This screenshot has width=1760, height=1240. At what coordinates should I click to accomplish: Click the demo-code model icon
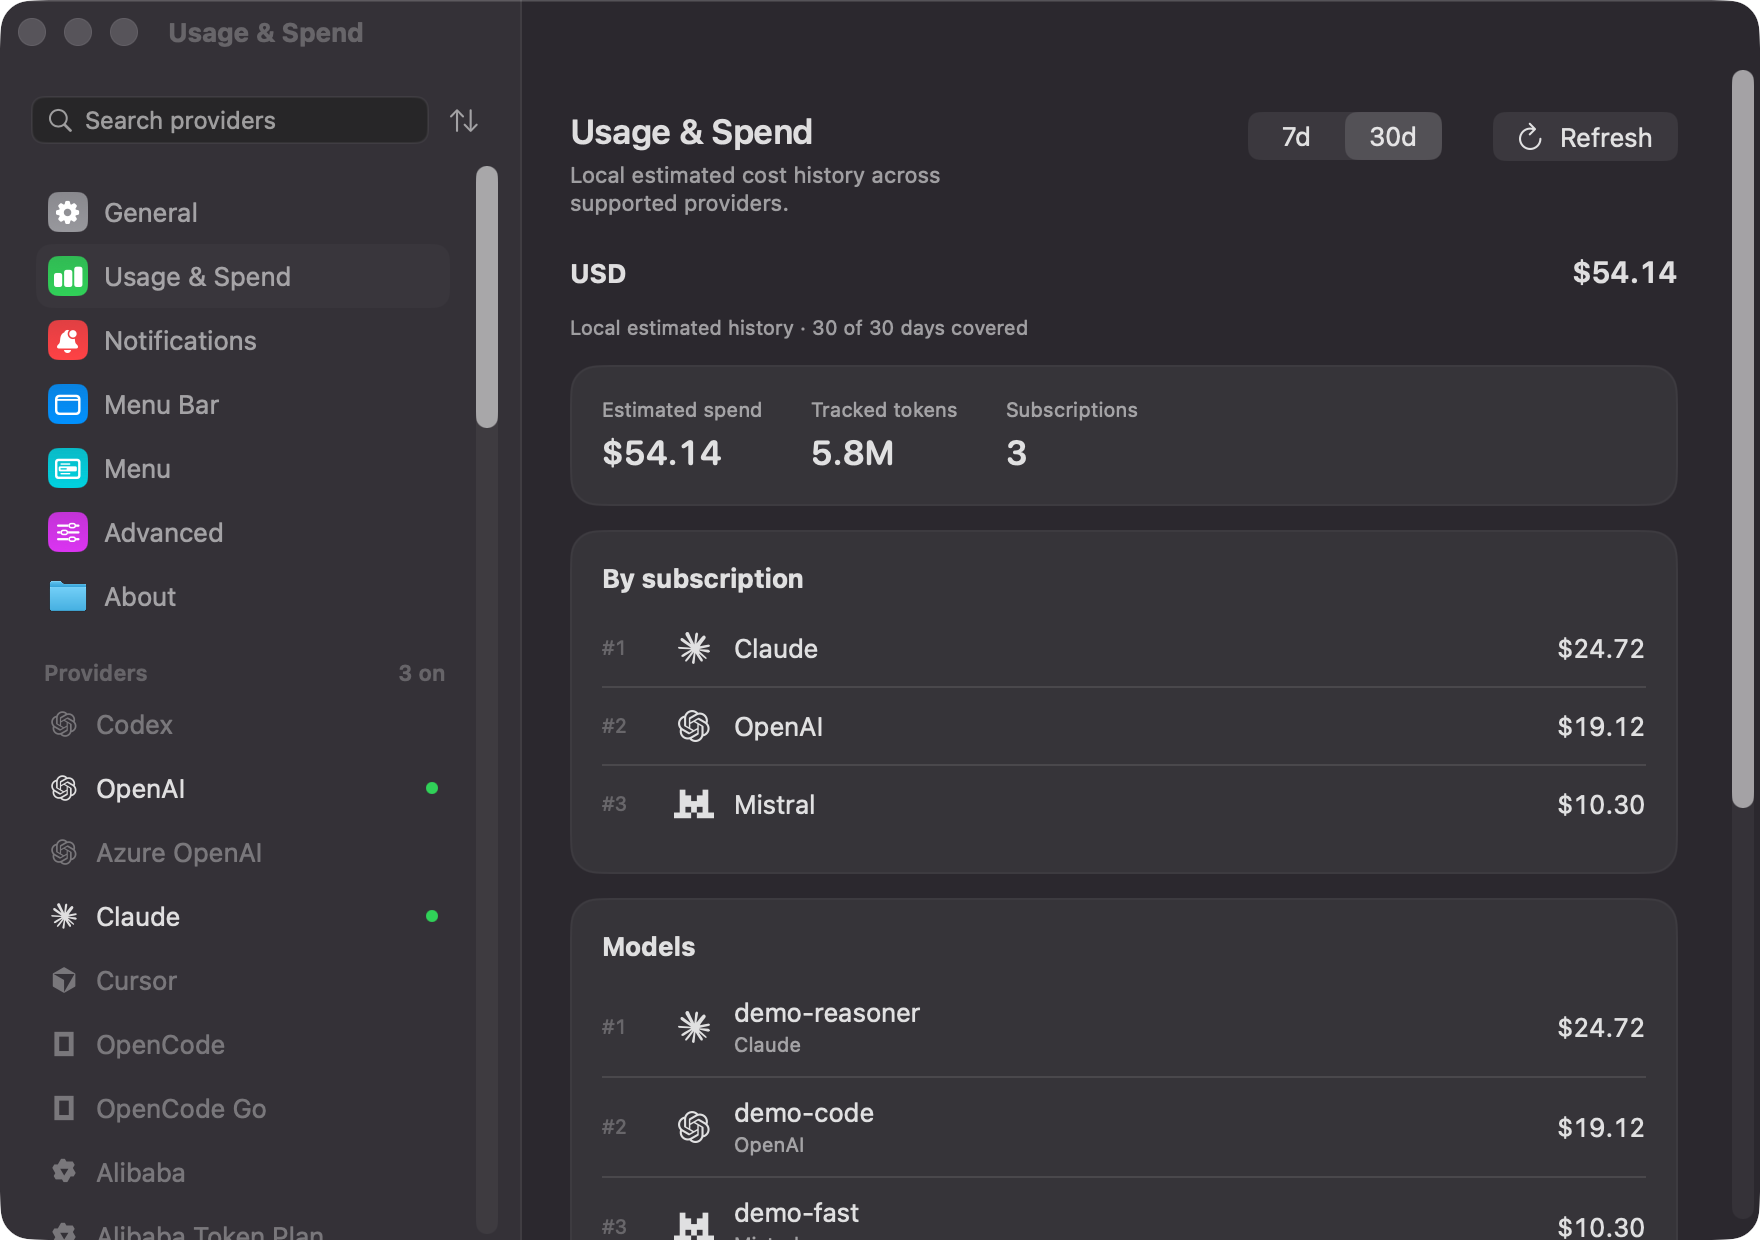coord(694,1127)
